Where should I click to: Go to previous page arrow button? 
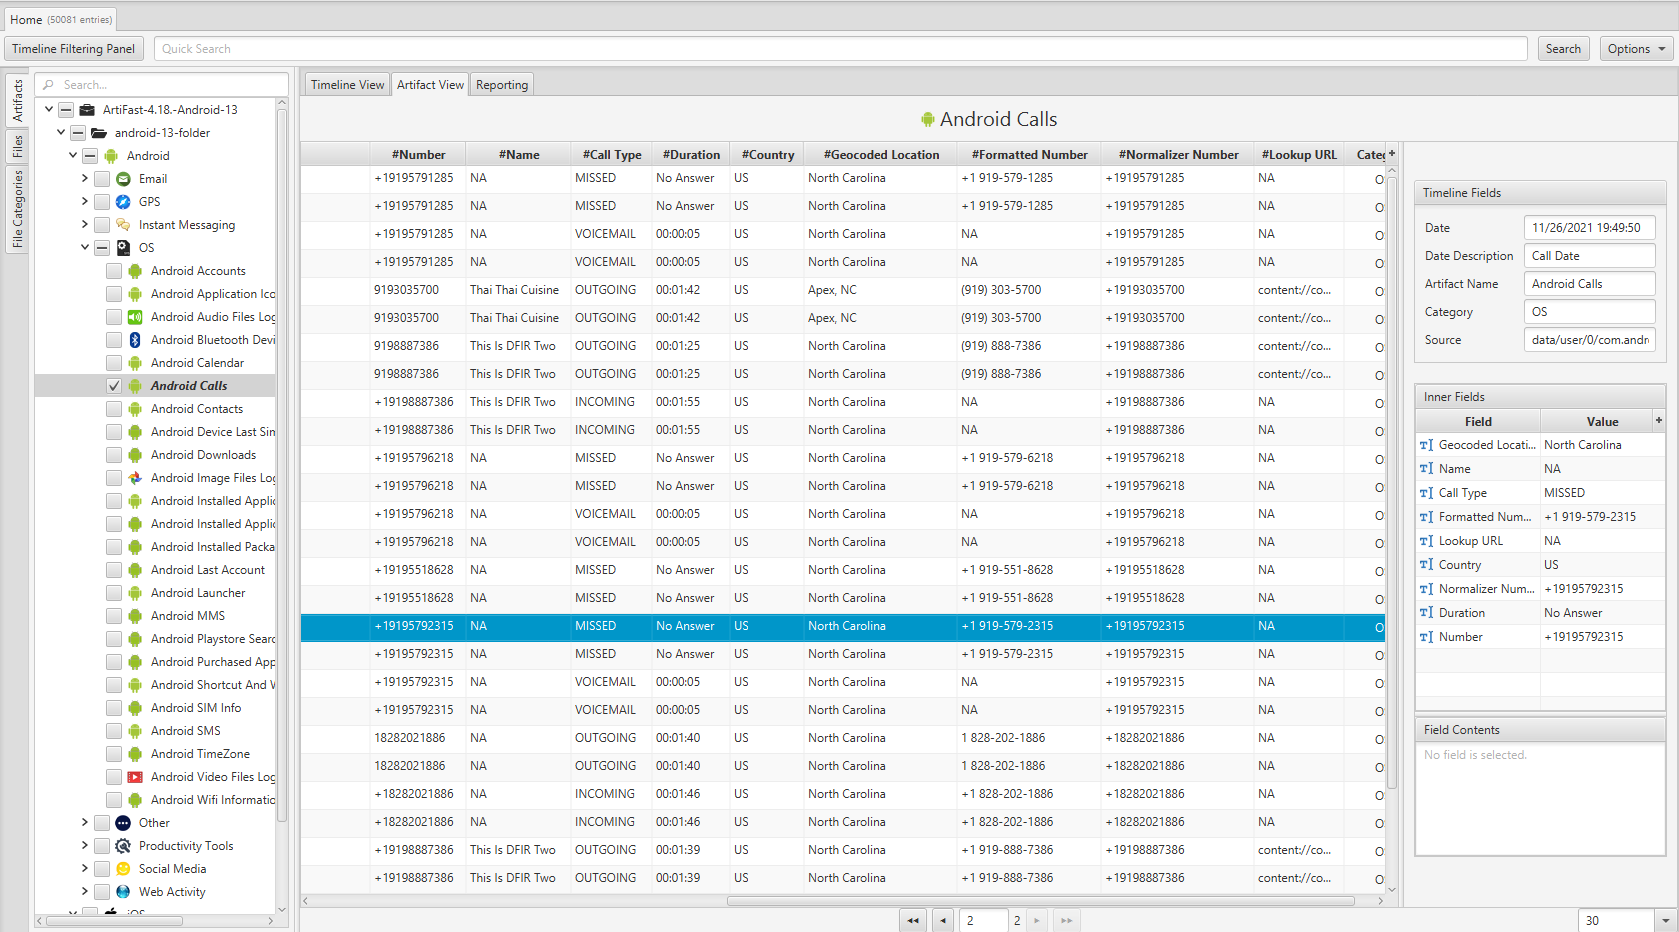(x=943, y=921)
